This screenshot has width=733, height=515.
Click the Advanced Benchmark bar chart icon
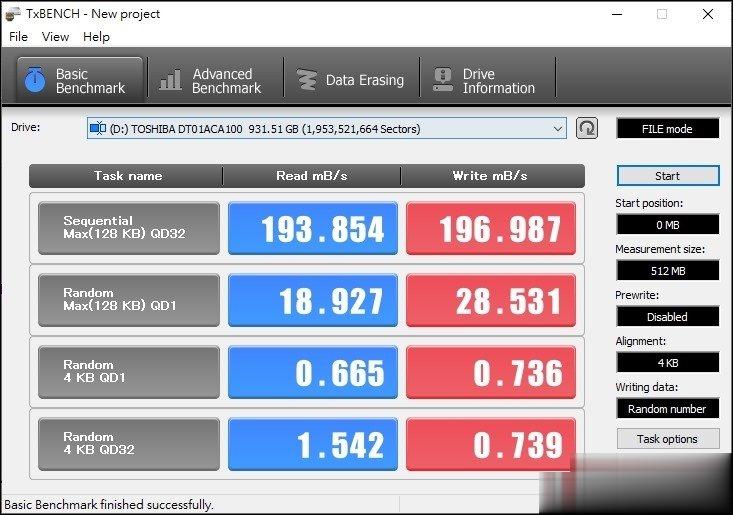coord(171,80)
